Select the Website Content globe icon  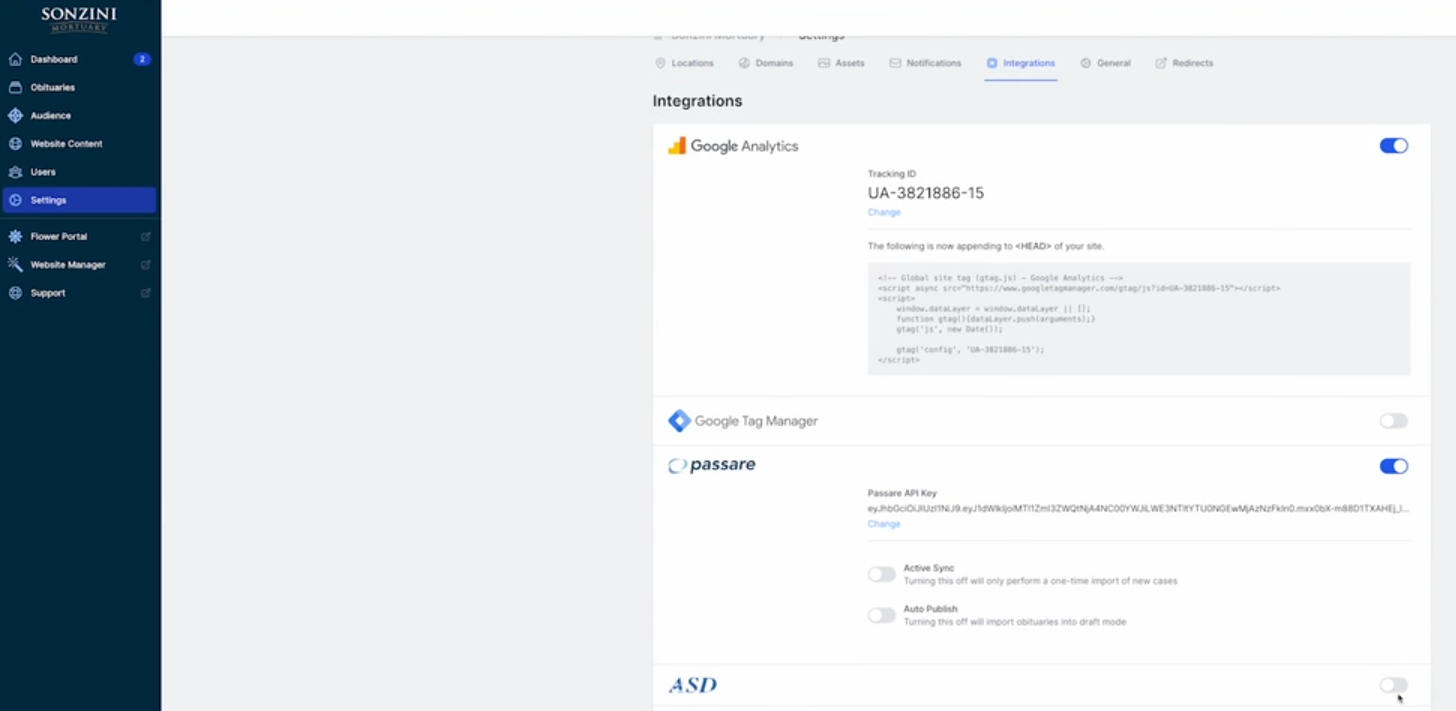[x=14, y=143]
